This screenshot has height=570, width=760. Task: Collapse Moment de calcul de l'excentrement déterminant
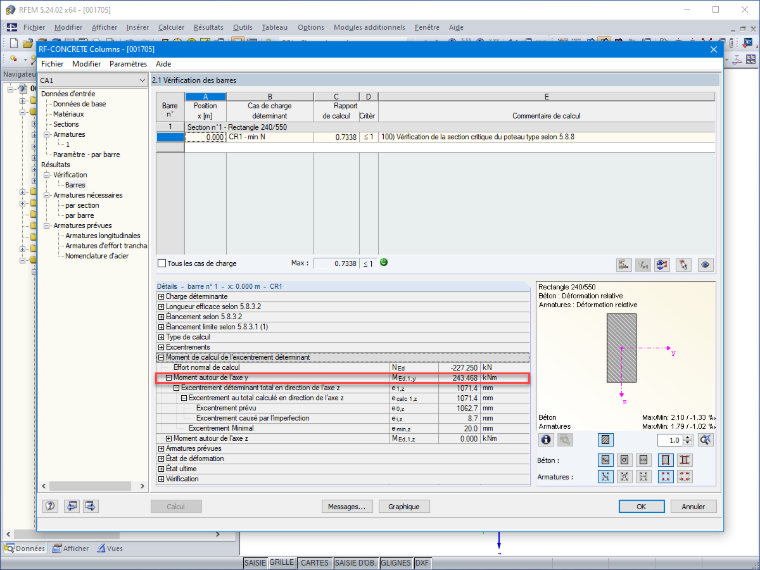point(161,357)
